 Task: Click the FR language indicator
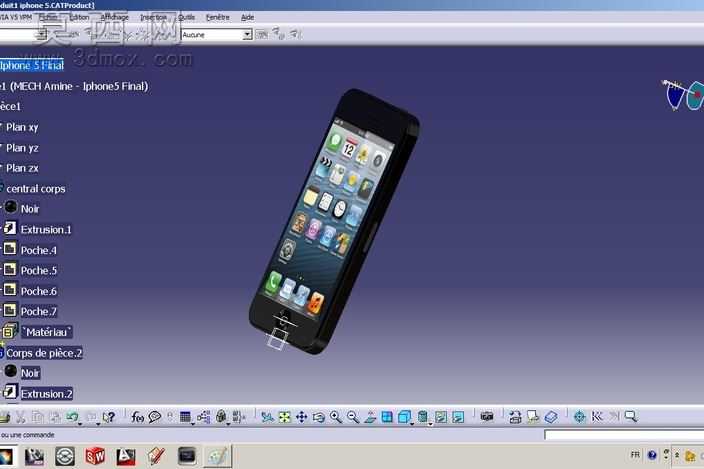point(635,455)
